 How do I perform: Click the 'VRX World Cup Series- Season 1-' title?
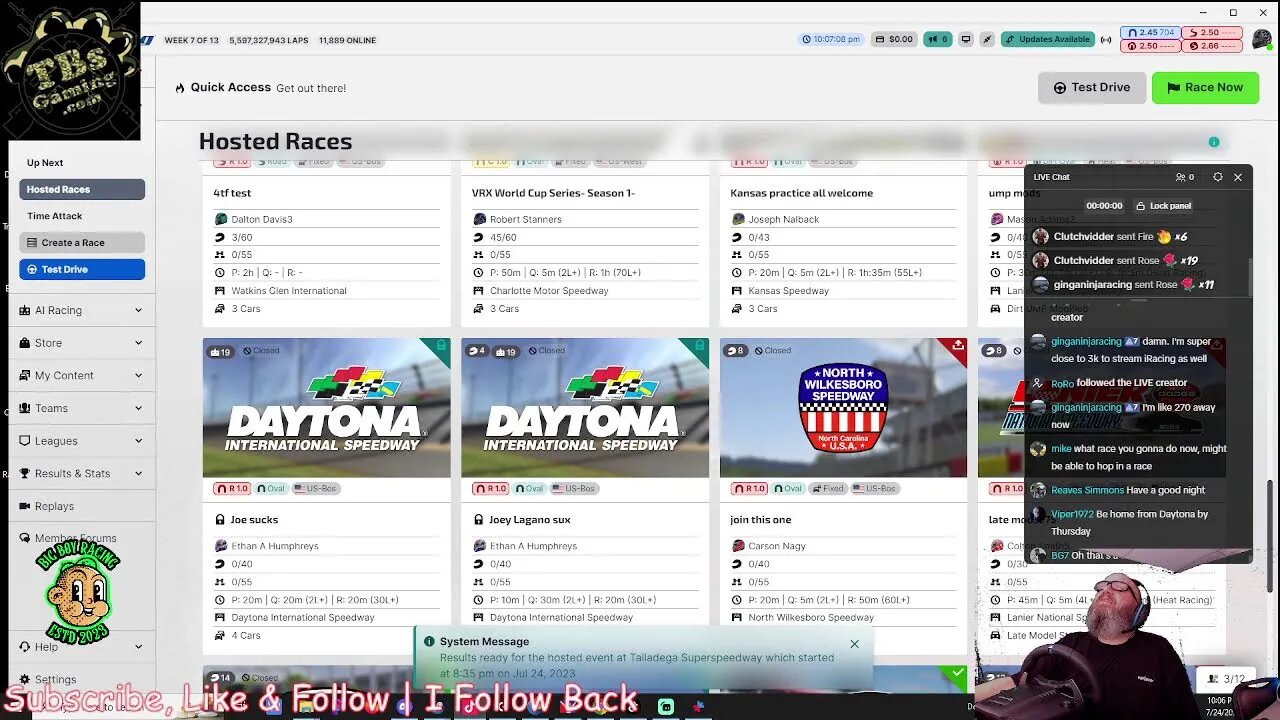point(553,193)
